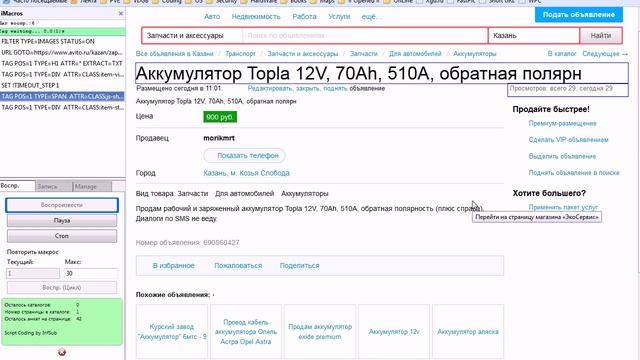Open the Аккумуляторы breadcrumb
The image size is (640, 360).
click(x=475, y=54)
